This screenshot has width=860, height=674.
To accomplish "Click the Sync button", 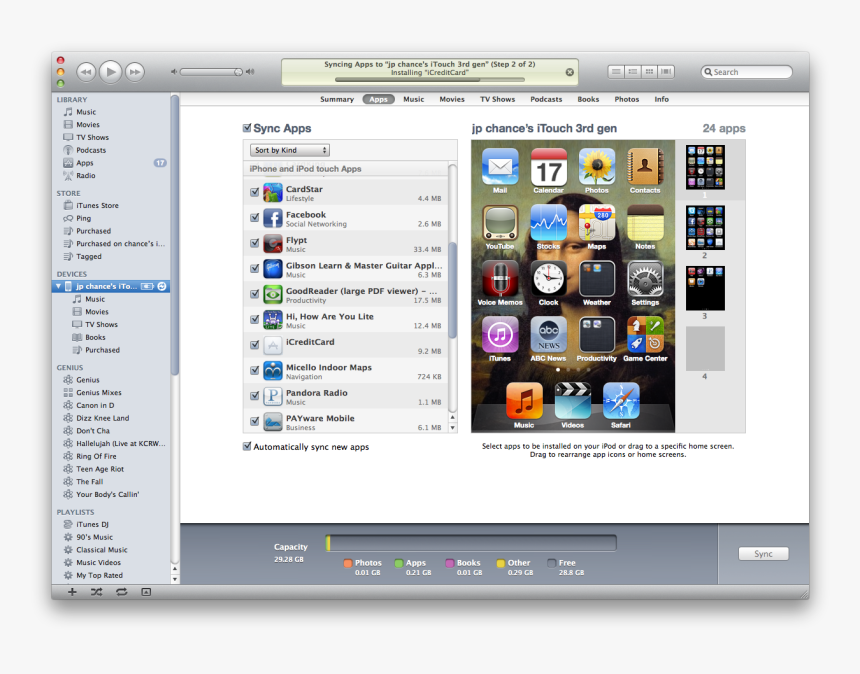I will tap(763, 553).
